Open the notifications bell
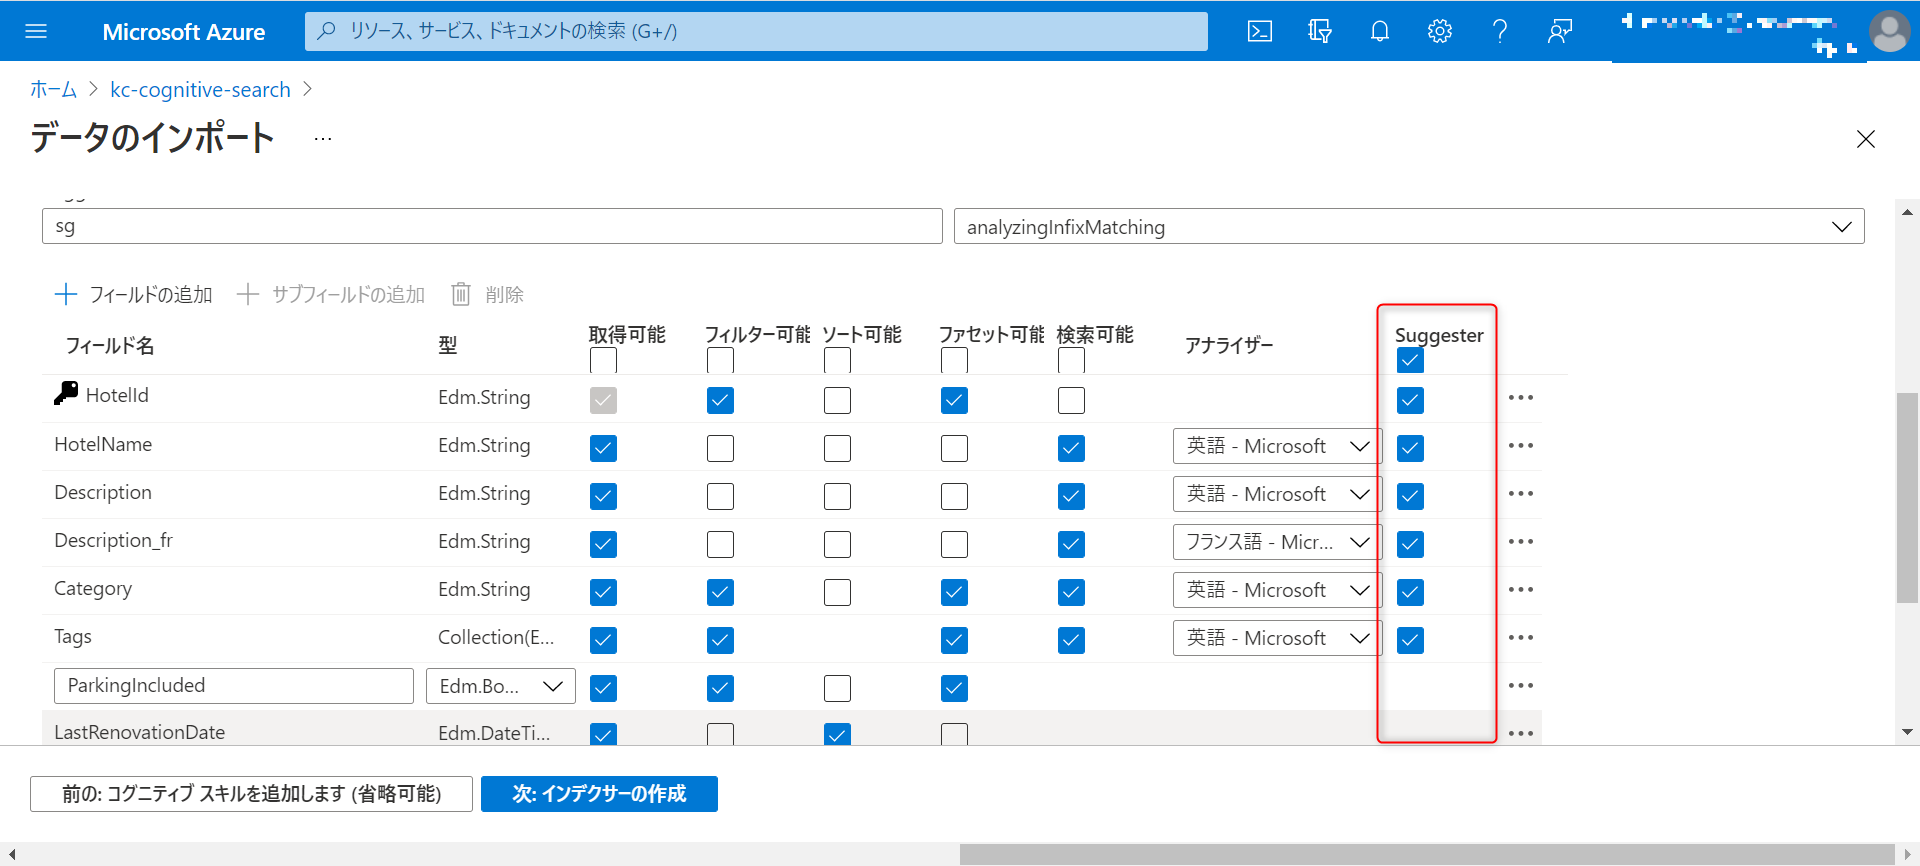Viewport: 1920px width, 866px height. tap(1380, 31)
